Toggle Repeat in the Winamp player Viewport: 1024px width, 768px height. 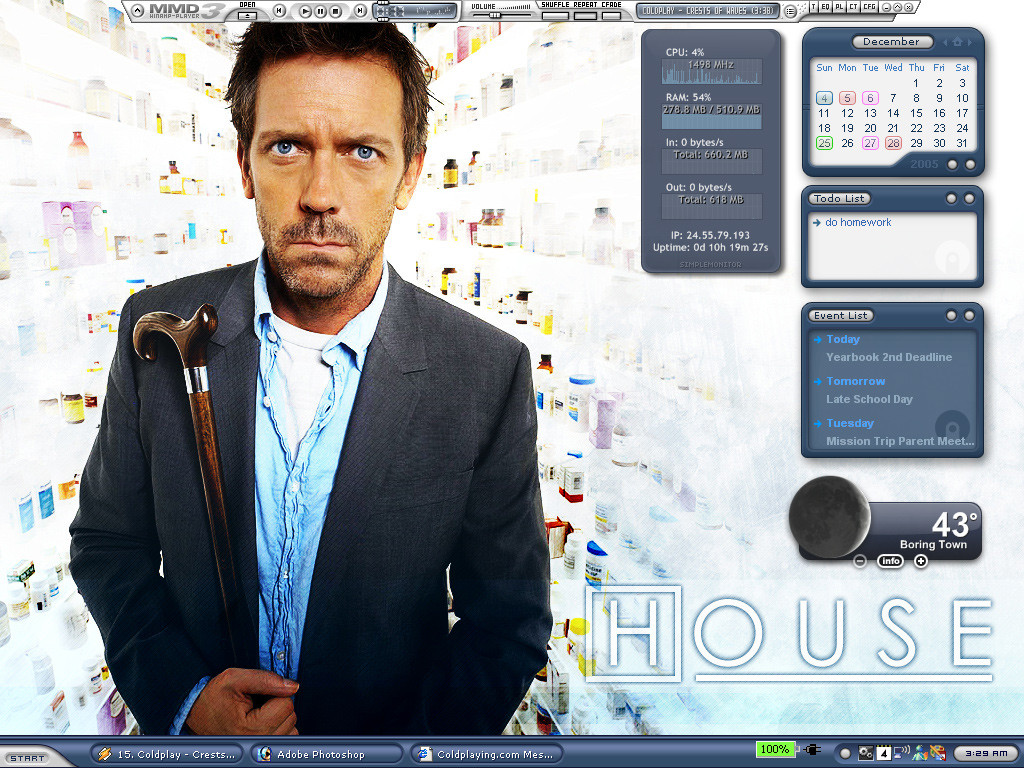(x=585, y=16)
